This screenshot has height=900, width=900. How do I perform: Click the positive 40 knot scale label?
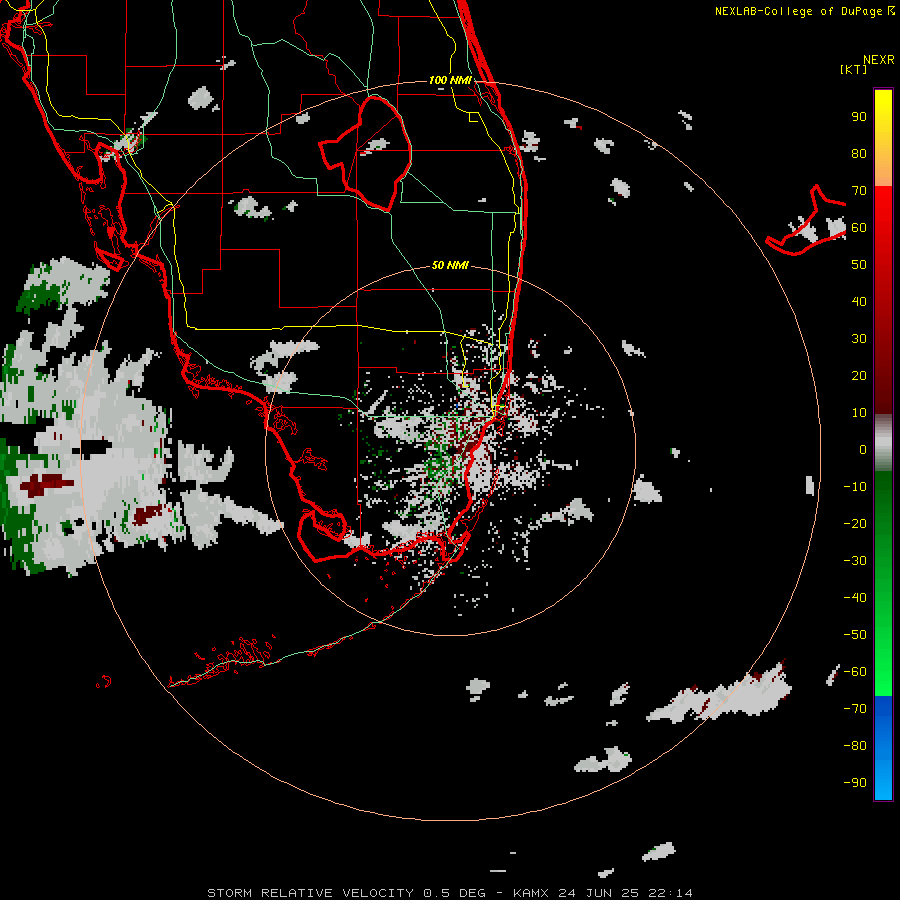[x=859, y=301]
